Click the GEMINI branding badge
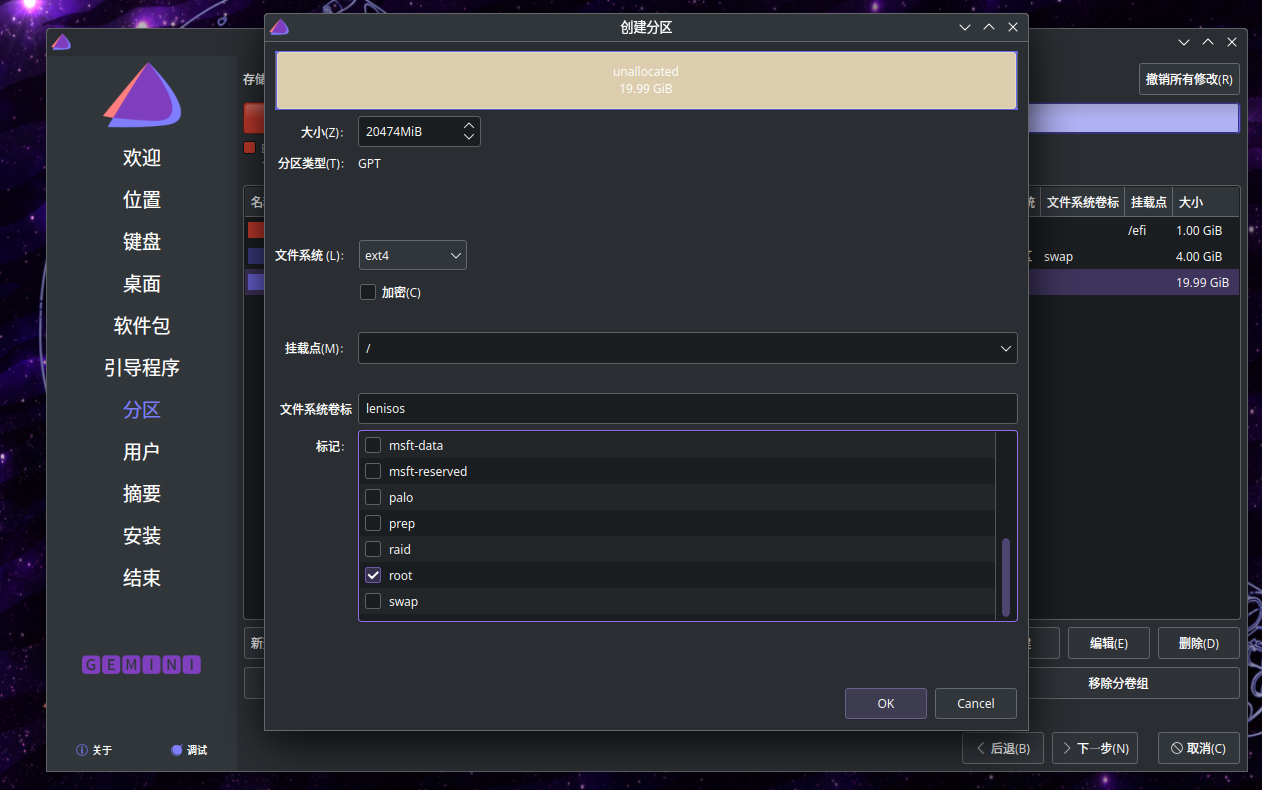Image resolution: width=1262 pixels, height=790 pixels. (x=141, y=665)
